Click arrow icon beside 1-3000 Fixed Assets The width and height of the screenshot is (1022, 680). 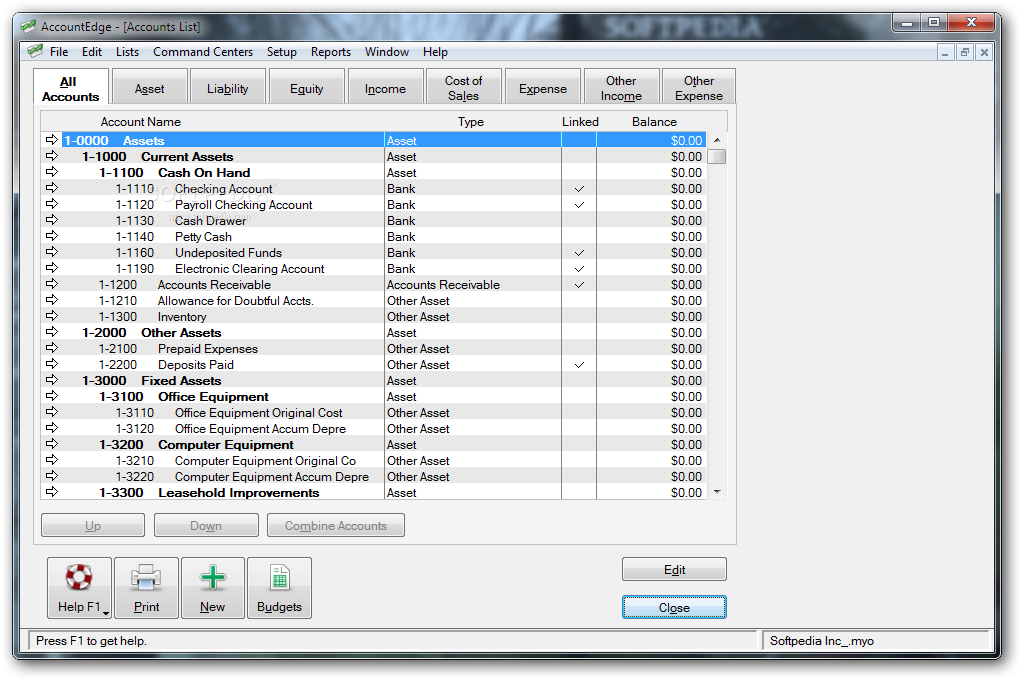[x=52, y=379]
